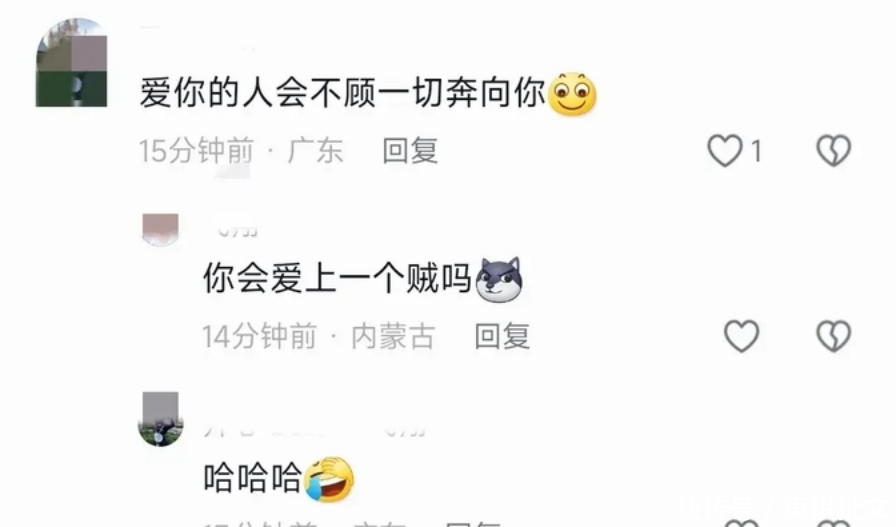The image size is (896, 527).
Task: Dislike the 爱你的人会不顾一切奔向你 comment
Action: 833,151
